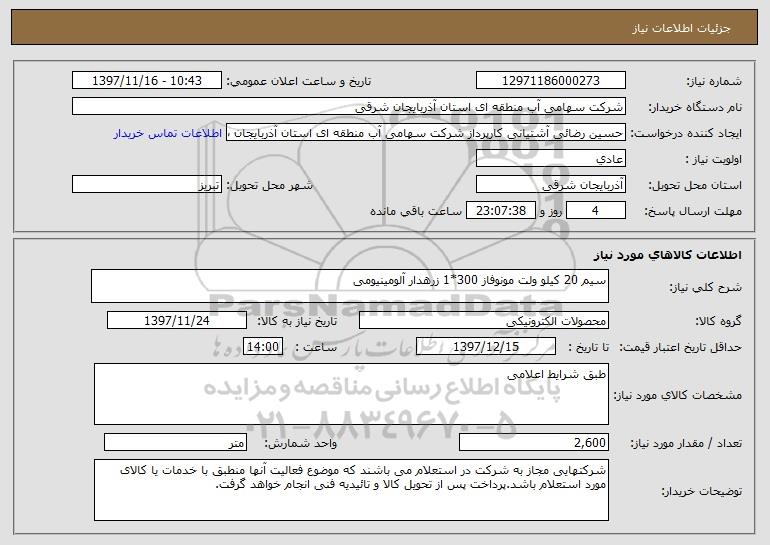
Task: Click the واحد شمارش field متر
Action: coord(175,442)
